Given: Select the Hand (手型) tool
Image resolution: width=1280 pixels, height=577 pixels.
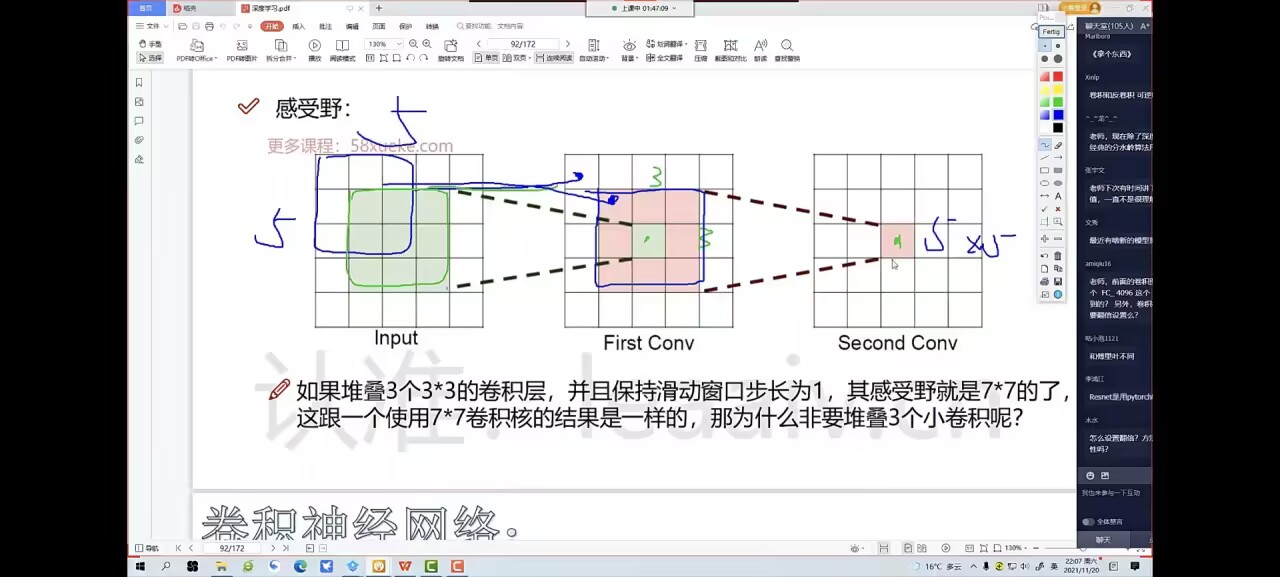Looking at the screenshot, I should pyautogui.click(x=149, y=44).
